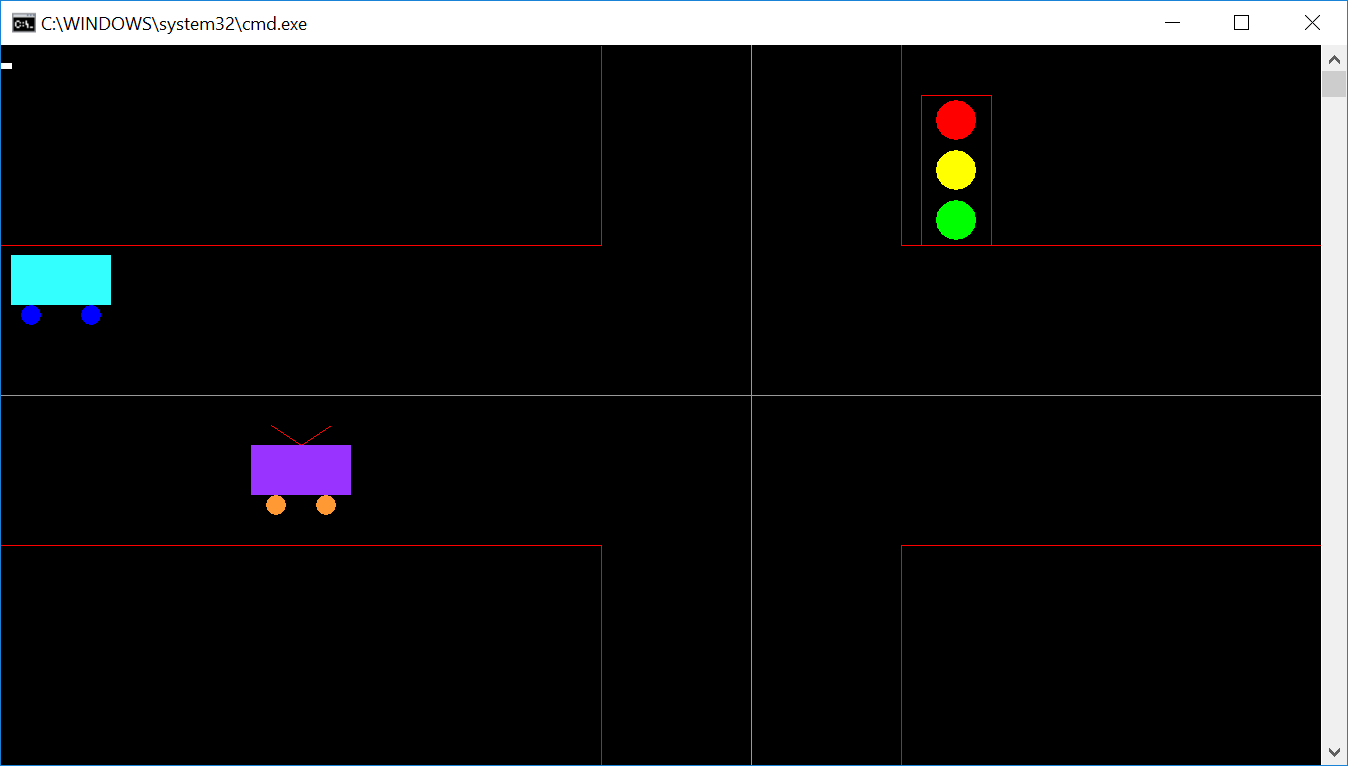Viewport: 1348px width, 766px height.
Task: Click the right orange wheel of trolleybus
Action: [x=326, y=505]
